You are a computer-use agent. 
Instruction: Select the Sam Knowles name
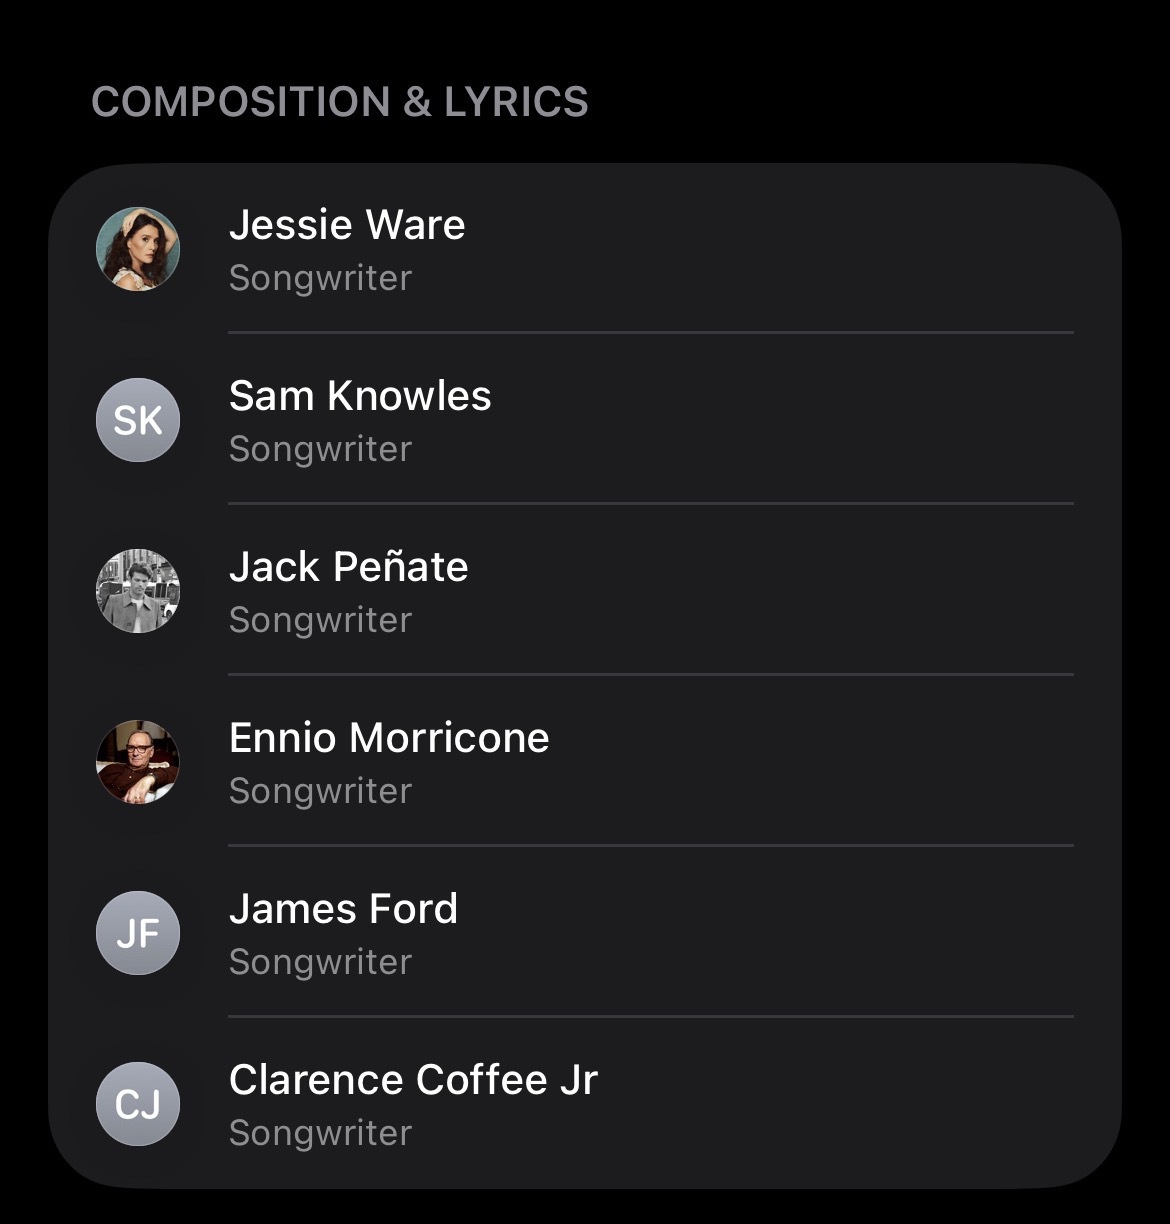click(x=360, y=396)
